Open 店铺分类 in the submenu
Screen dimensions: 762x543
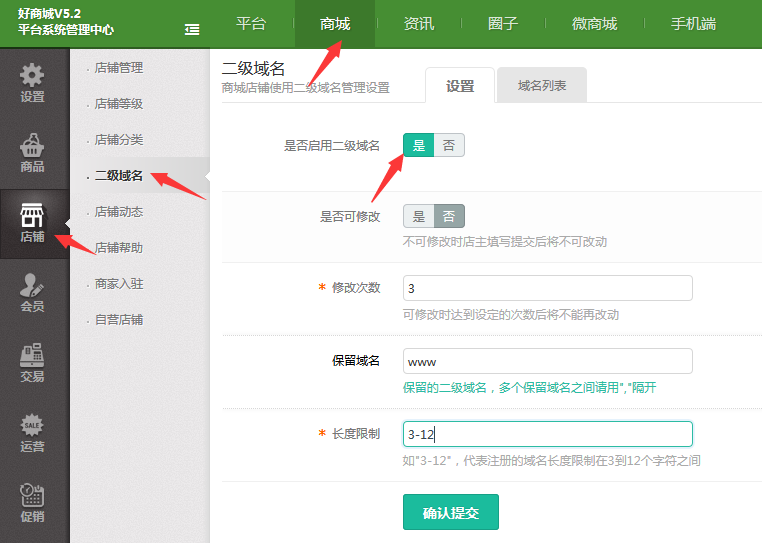pyautogui.click(x=119, y=140)
